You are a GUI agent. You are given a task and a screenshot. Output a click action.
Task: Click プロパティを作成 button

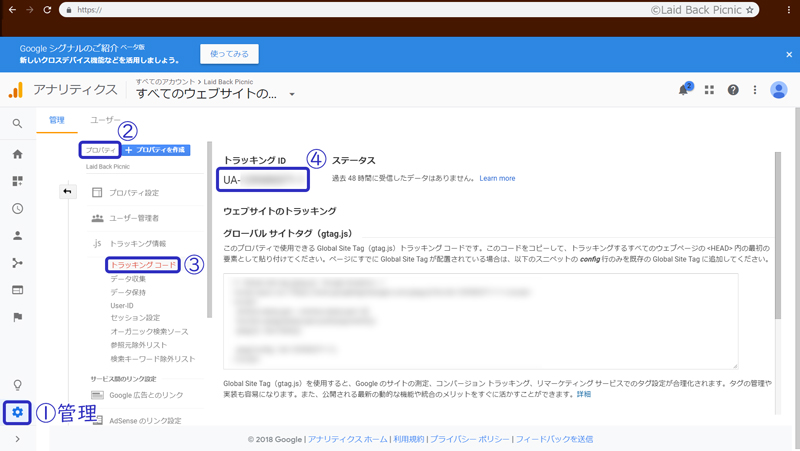156,150
